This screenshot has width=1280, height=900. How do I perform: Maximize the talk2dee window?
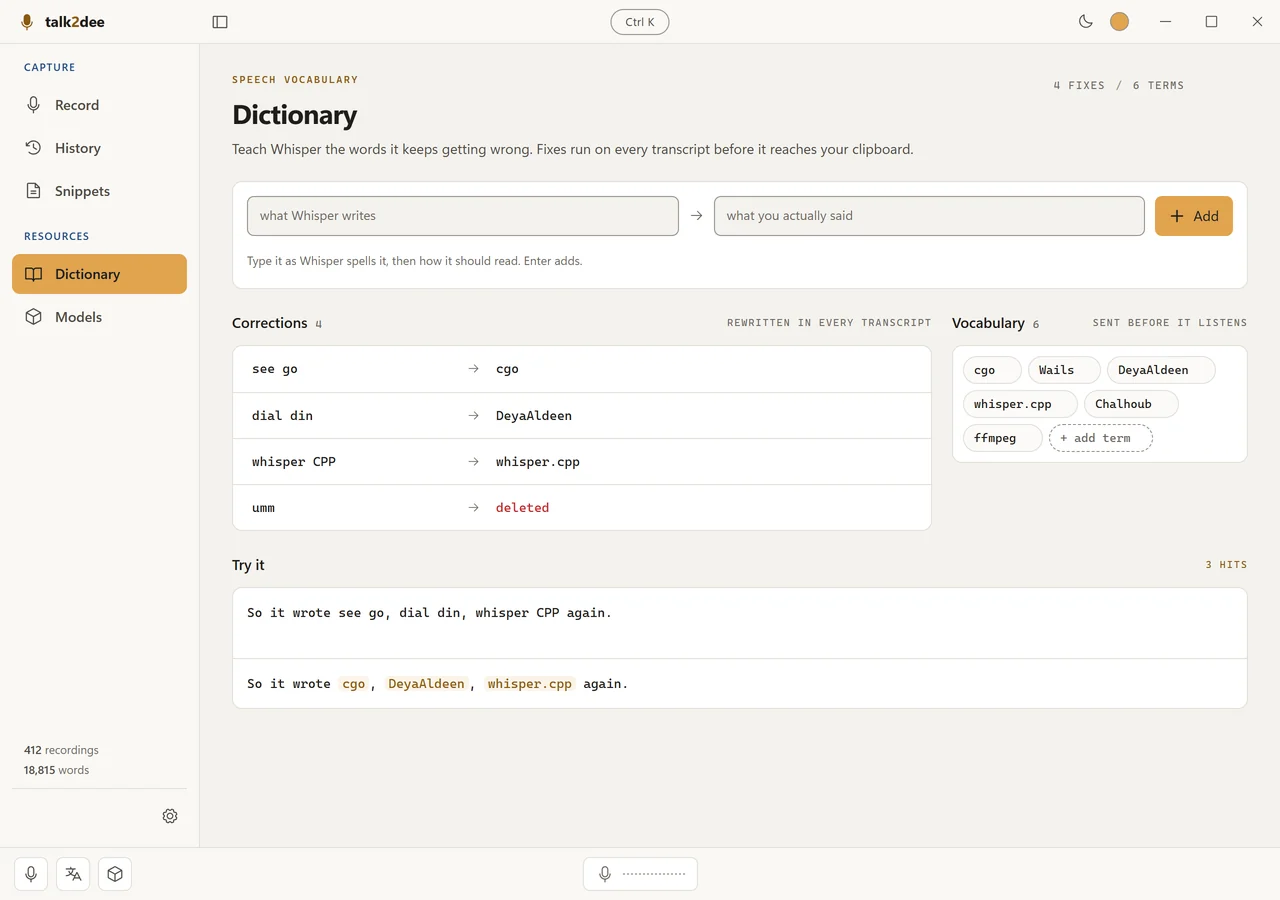[1211, 22]
